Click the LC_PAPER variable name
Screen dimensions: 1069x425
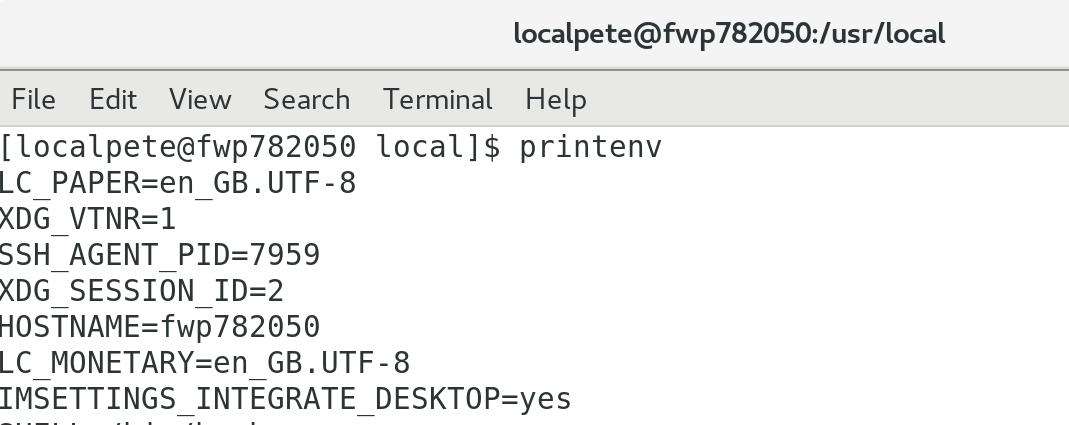(68, 184)
